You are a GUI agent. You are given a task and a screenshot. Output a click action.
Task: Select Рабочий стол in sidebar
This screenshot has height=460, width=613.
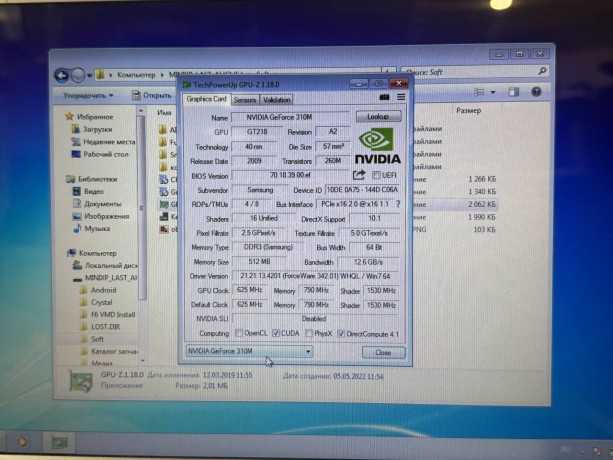click(x=100, y=154)
